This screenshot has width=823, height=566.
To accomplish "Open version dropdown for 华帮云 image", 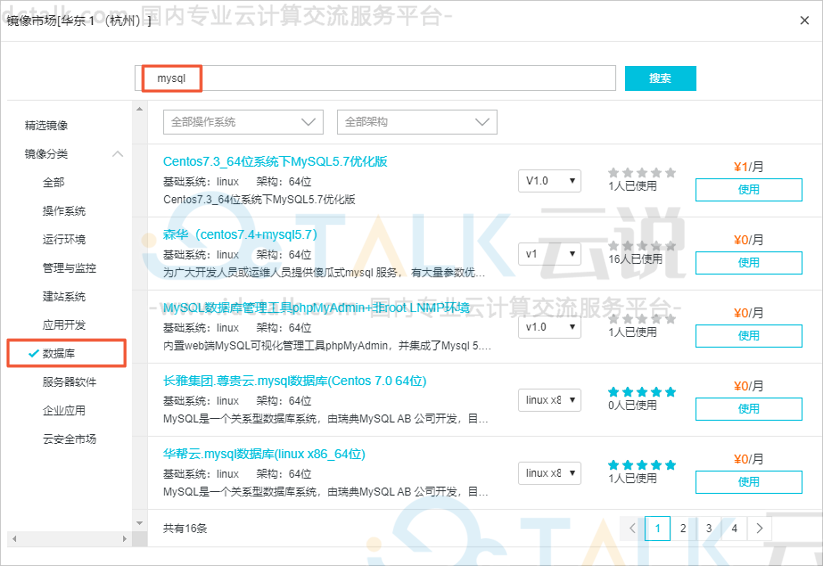I will click(550, 473).
